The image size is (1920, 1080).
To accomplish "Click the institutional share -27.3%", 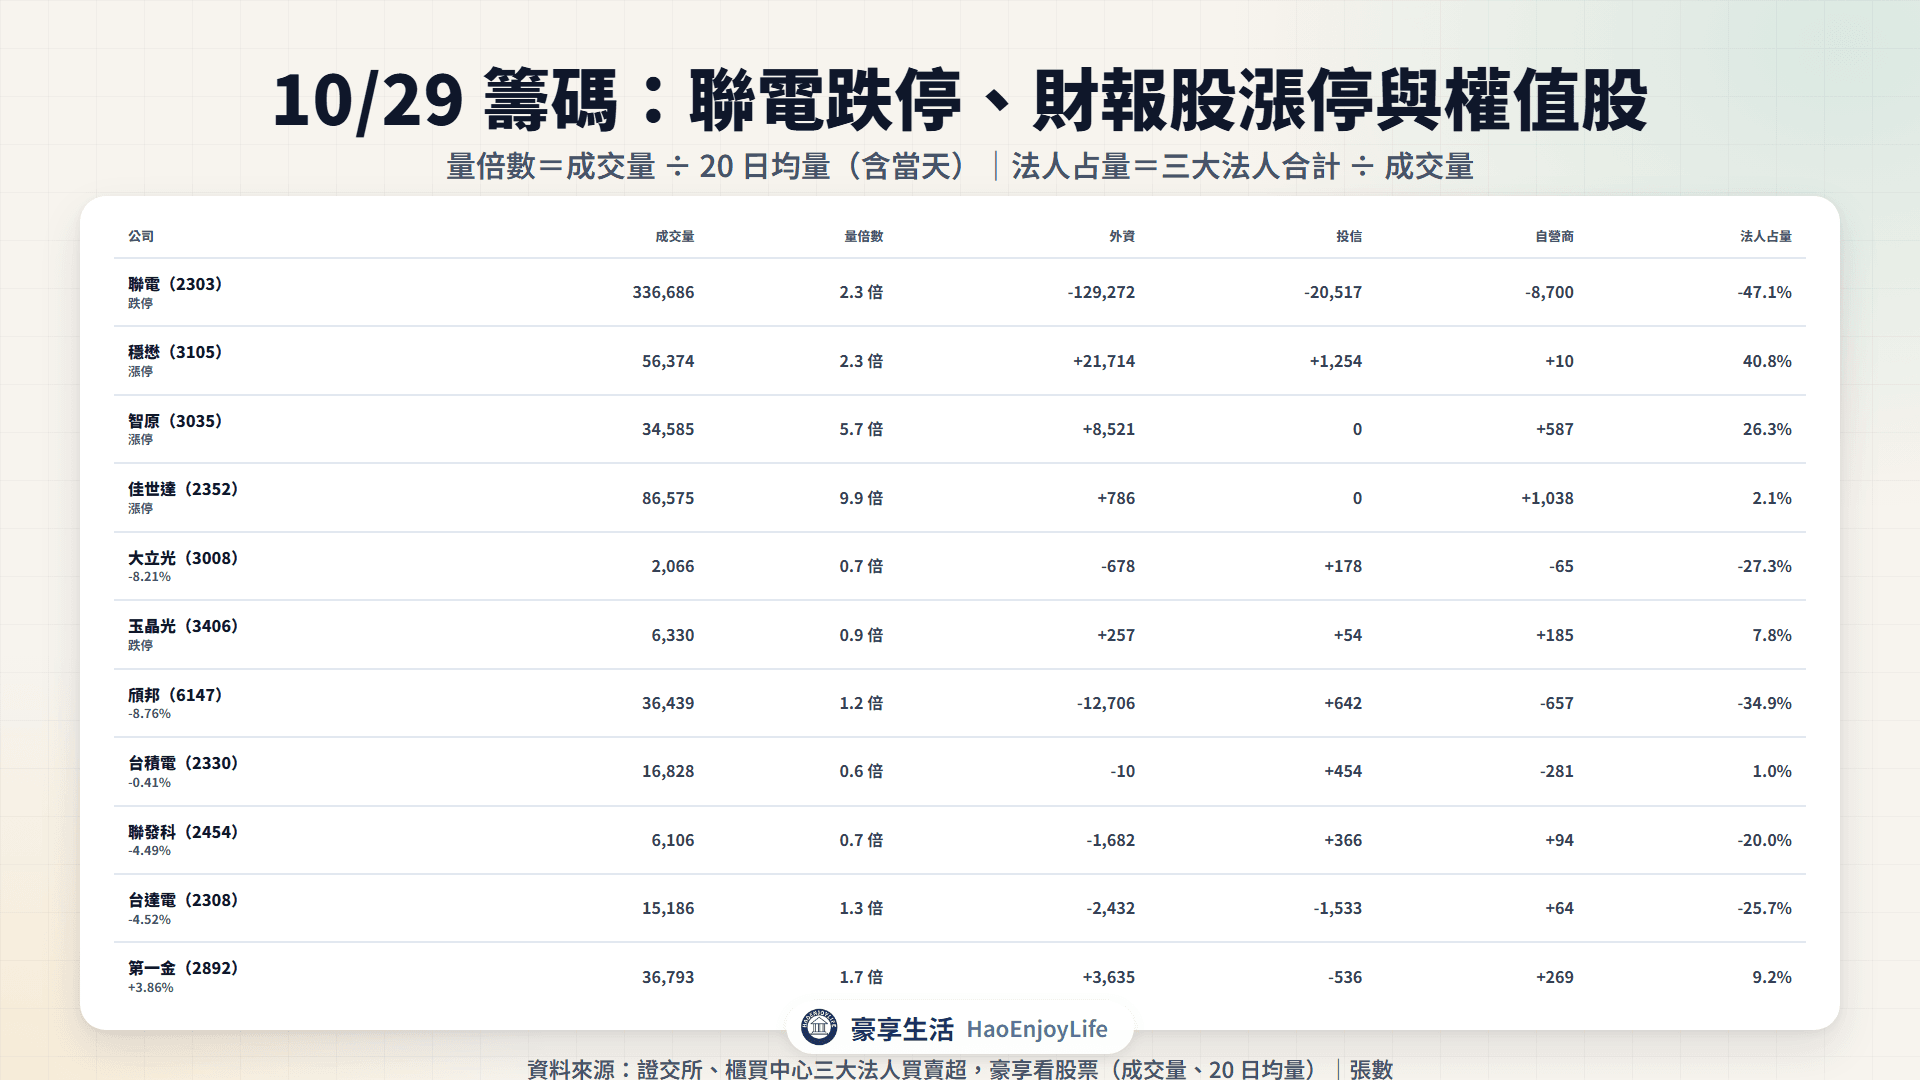I will pyautogui.click(x=1764, y=566).
